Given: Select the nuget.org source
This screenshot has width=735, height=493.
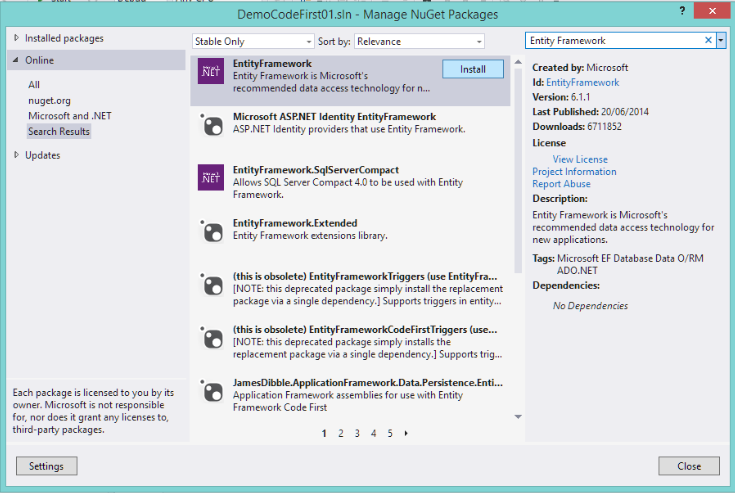Looking at the screenshot, I should point(49,100).
